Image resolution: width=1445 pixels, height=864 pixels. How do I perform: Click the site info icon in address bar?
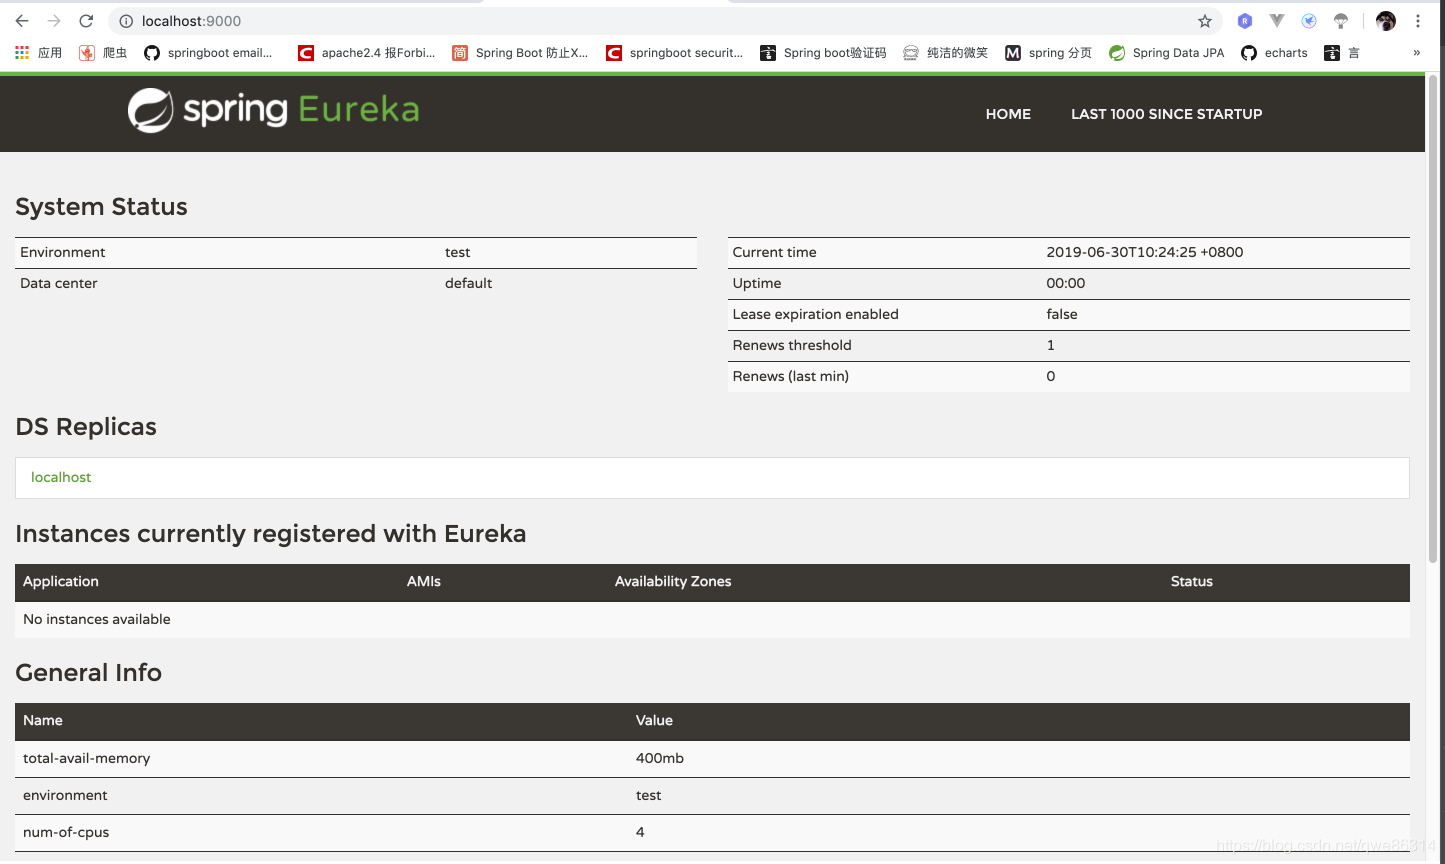(x=126, y=21)
